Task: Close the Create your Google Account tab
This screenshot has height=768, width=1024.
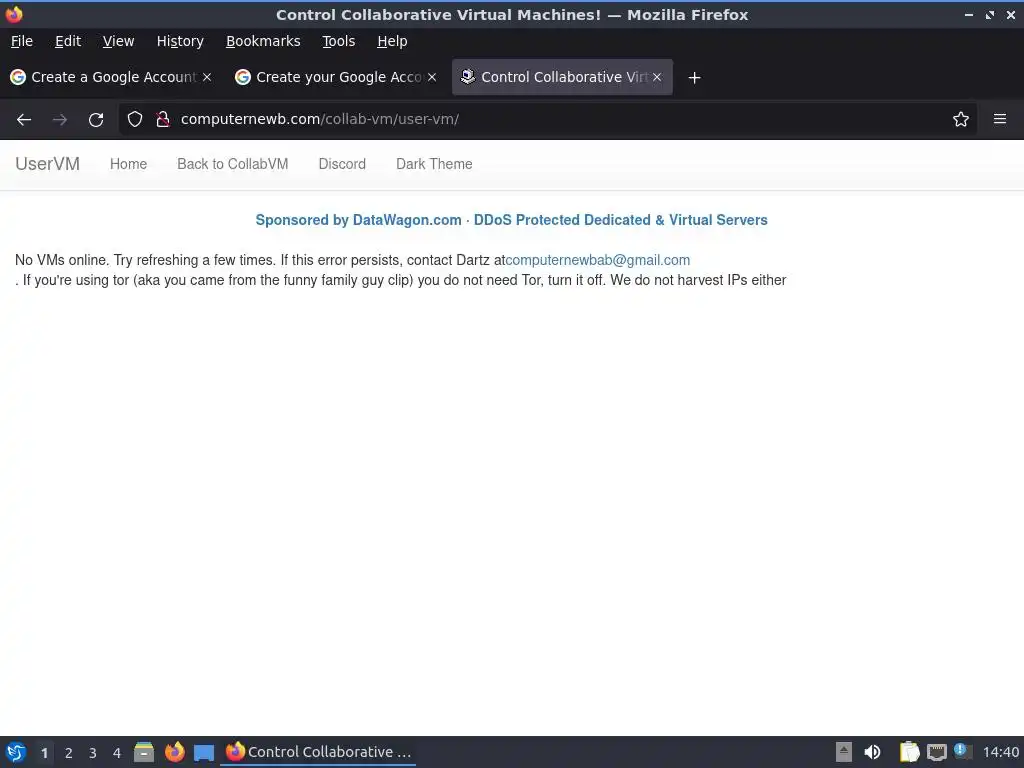Action: [x=432, y=77]
